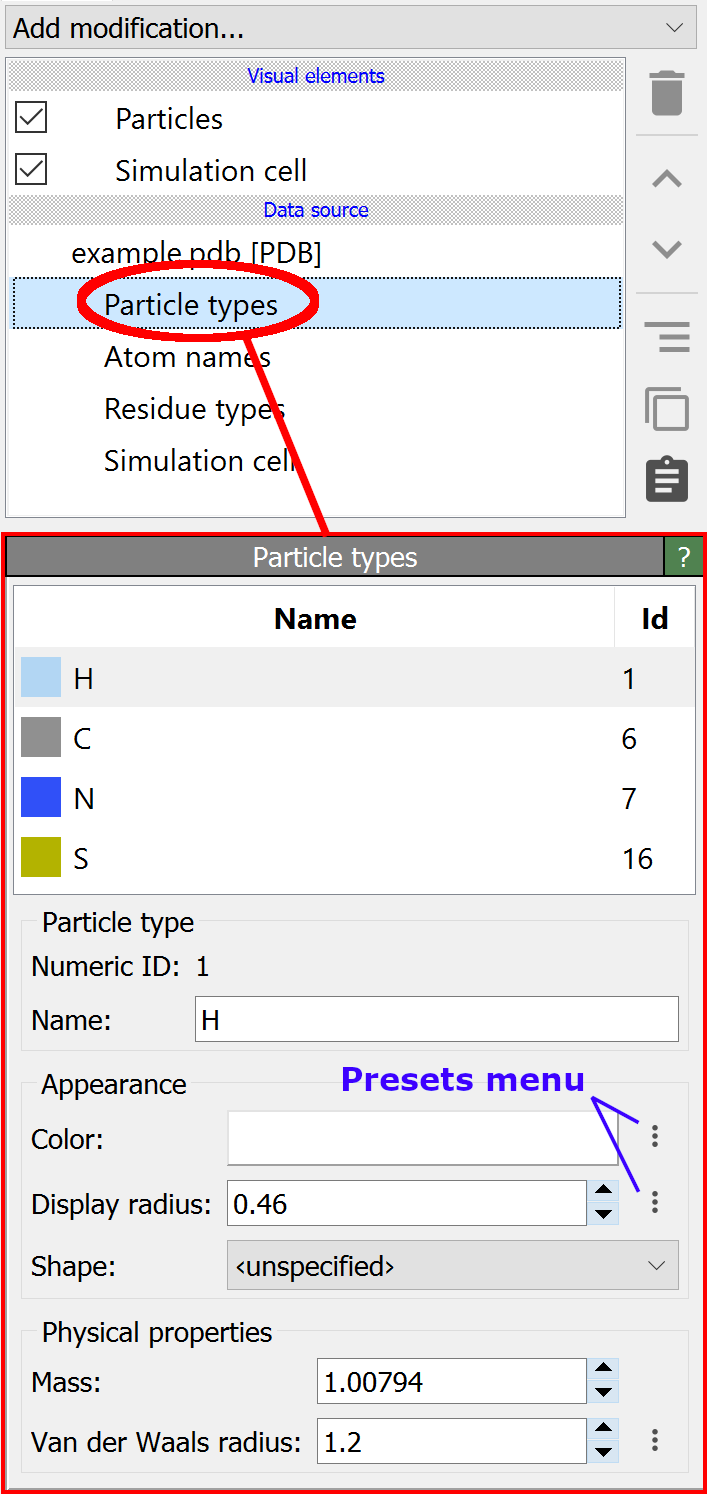Select the example.pdb data source entry
This screenshot has height=1494, width=707.
[x=196, y=253]
